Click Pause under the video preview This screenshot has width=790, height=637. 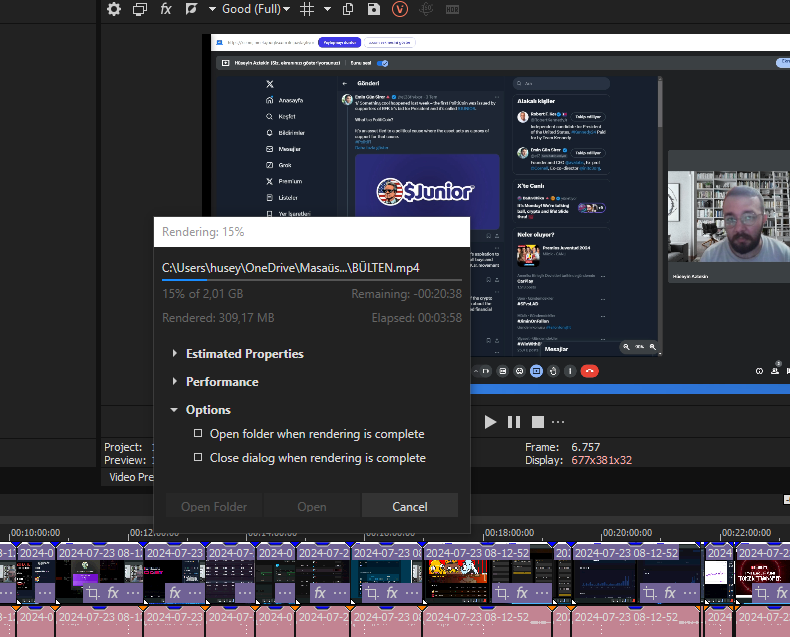[x=514, y=422]
